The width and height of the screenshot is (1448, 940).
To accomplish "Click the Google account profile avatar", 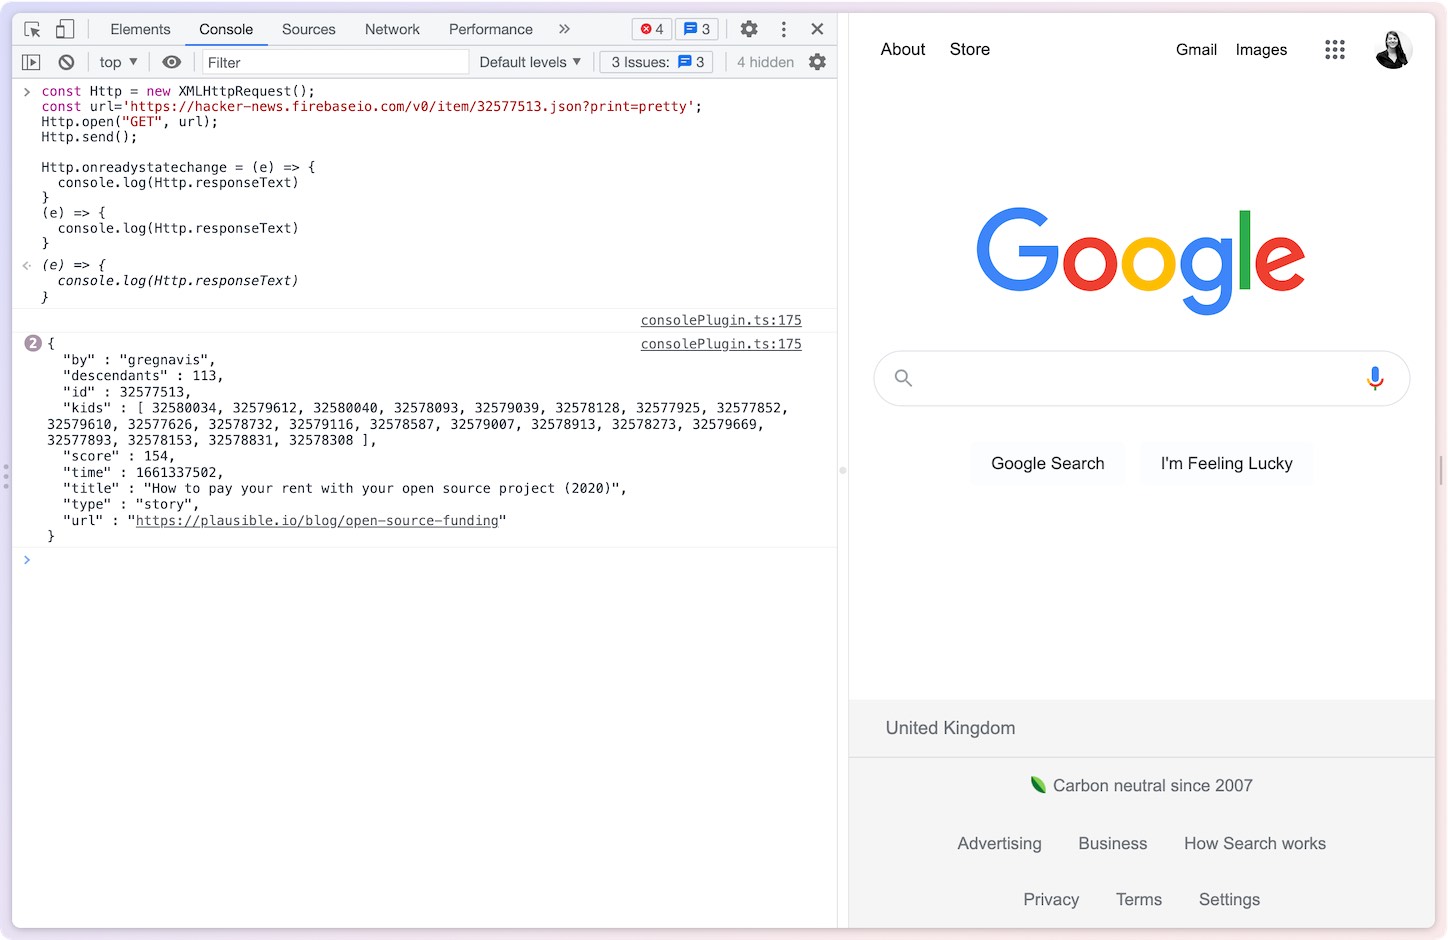I will (1393, 49).
